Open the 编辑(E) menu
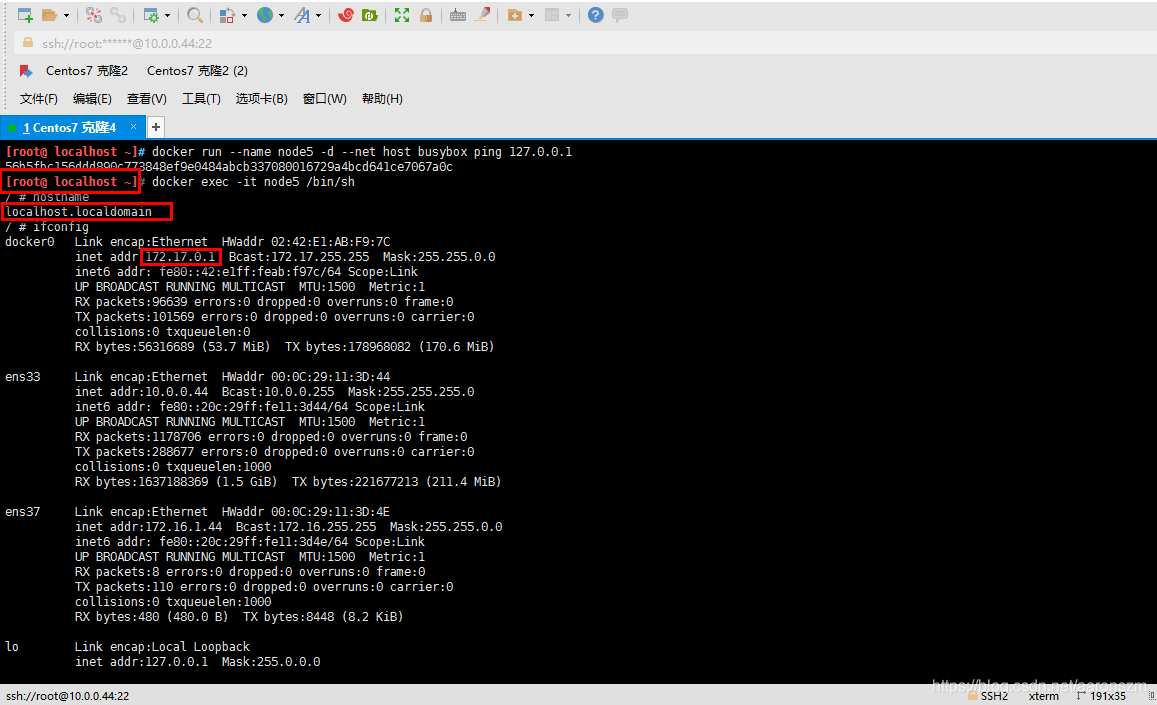This screenshot has width=1157, height=705. point(92,99)
